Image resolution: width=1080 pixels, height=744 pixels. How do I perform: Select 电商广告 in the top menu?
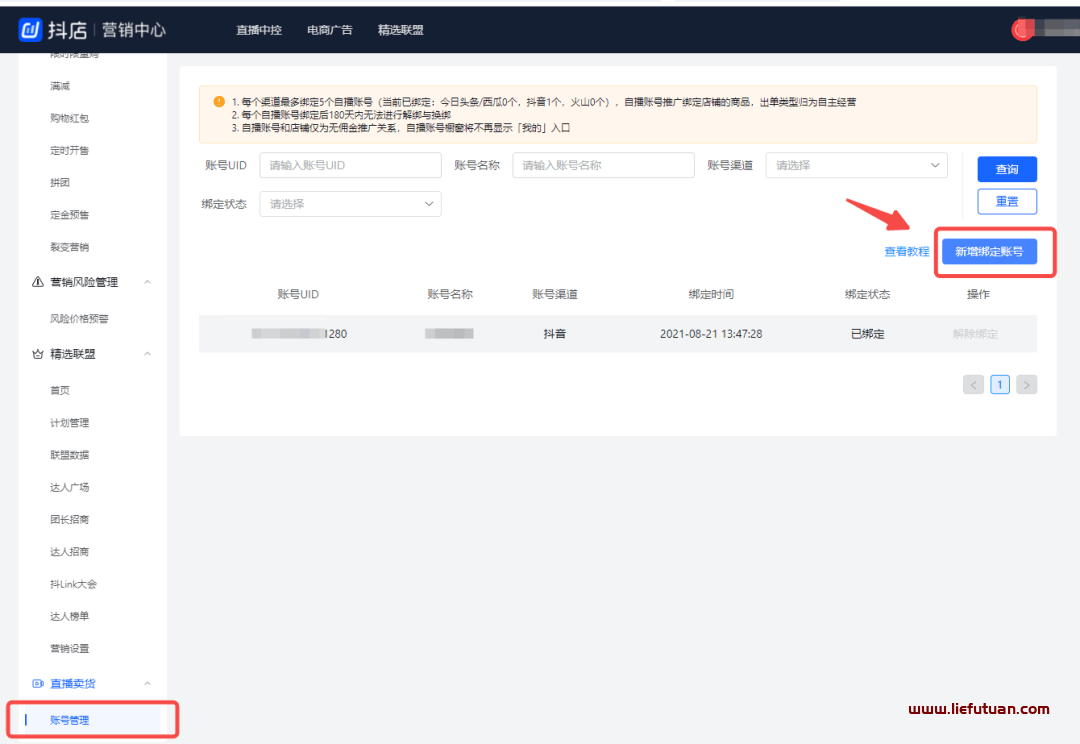(x=329, y=29)
